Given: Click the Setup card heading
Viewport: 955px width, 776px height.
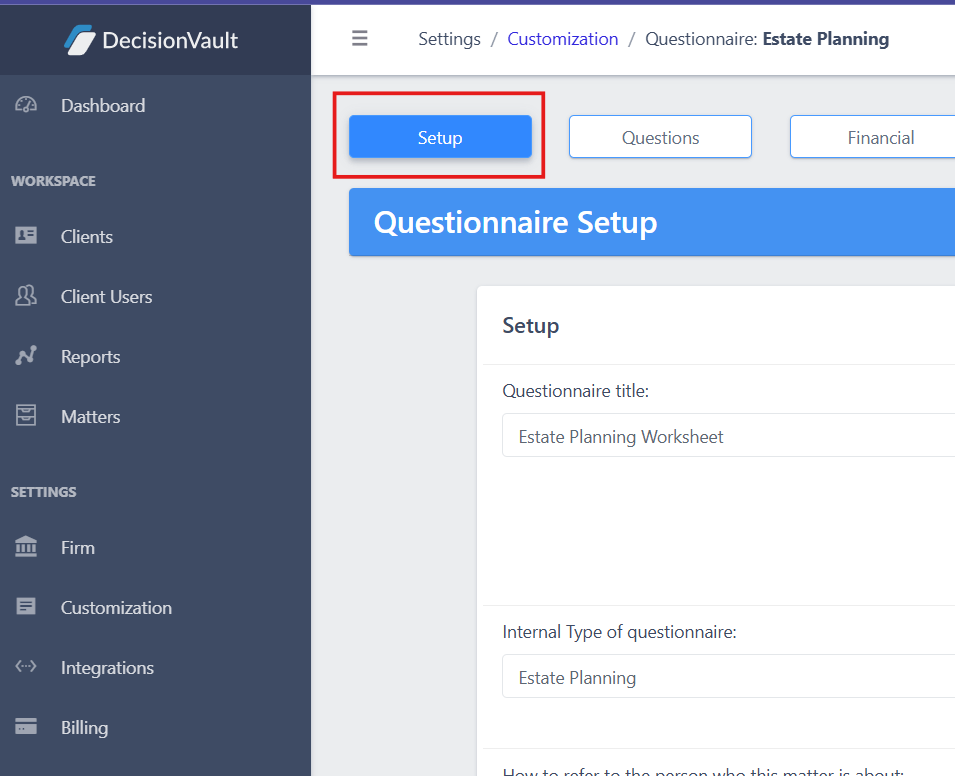Looking at the screenshot, I should [530, 325].
